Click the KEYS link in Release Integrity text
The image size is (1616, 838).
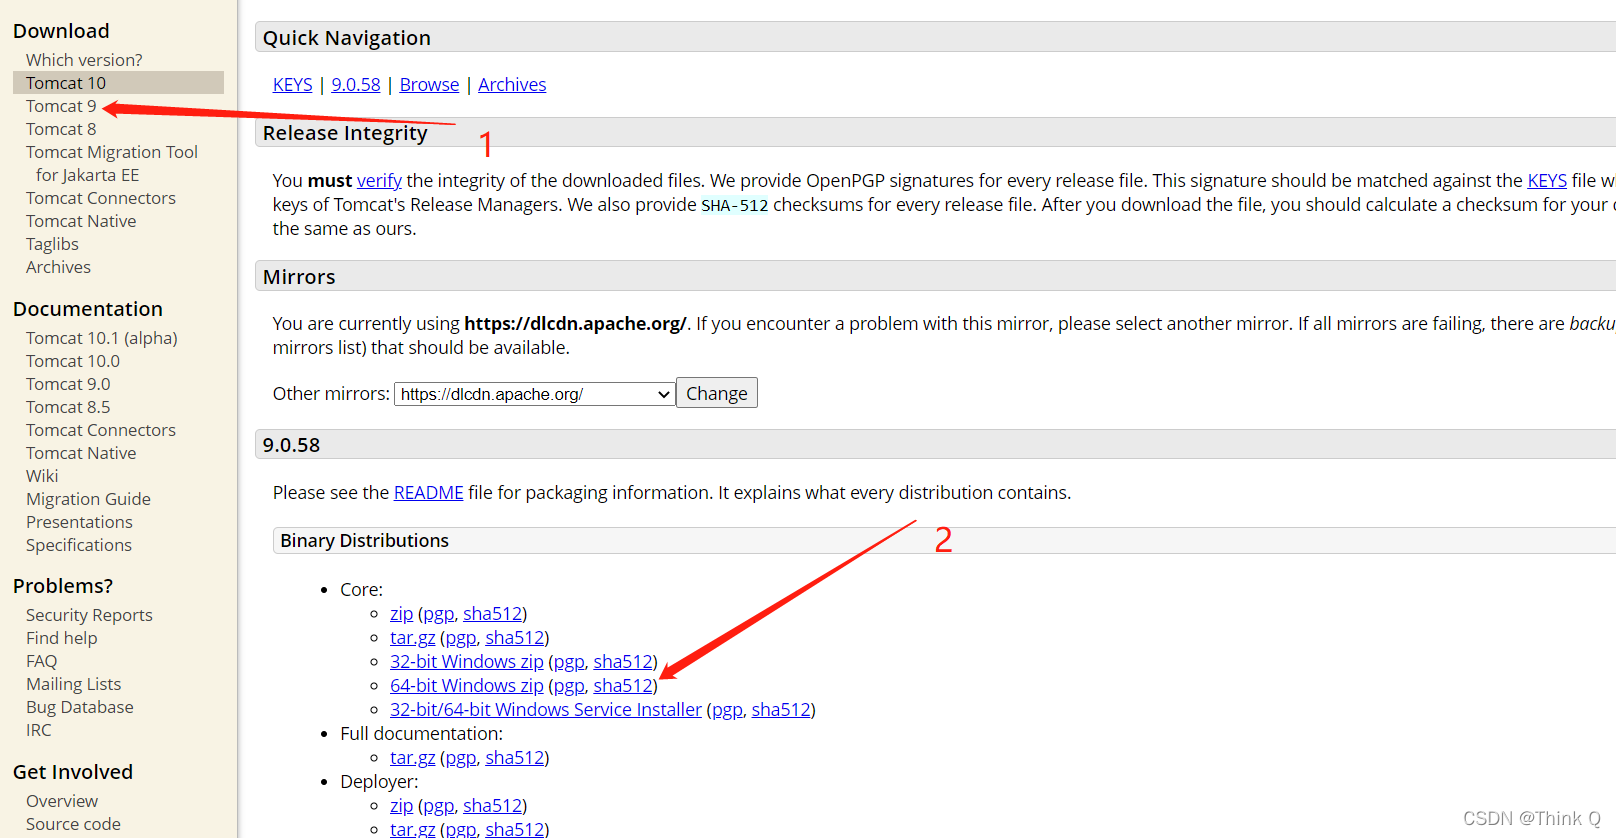tap(1547, 180)
